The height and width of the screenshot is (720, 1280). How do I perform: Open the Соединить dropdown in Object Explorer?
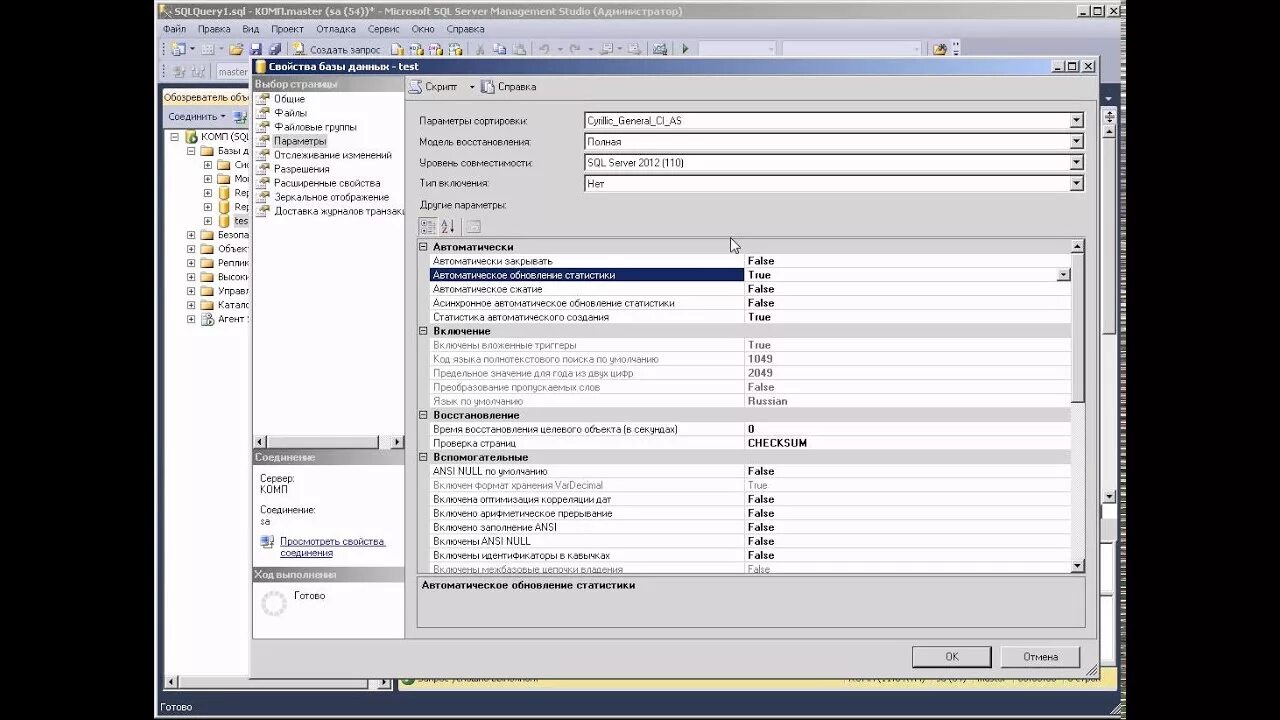click(197, 117)
